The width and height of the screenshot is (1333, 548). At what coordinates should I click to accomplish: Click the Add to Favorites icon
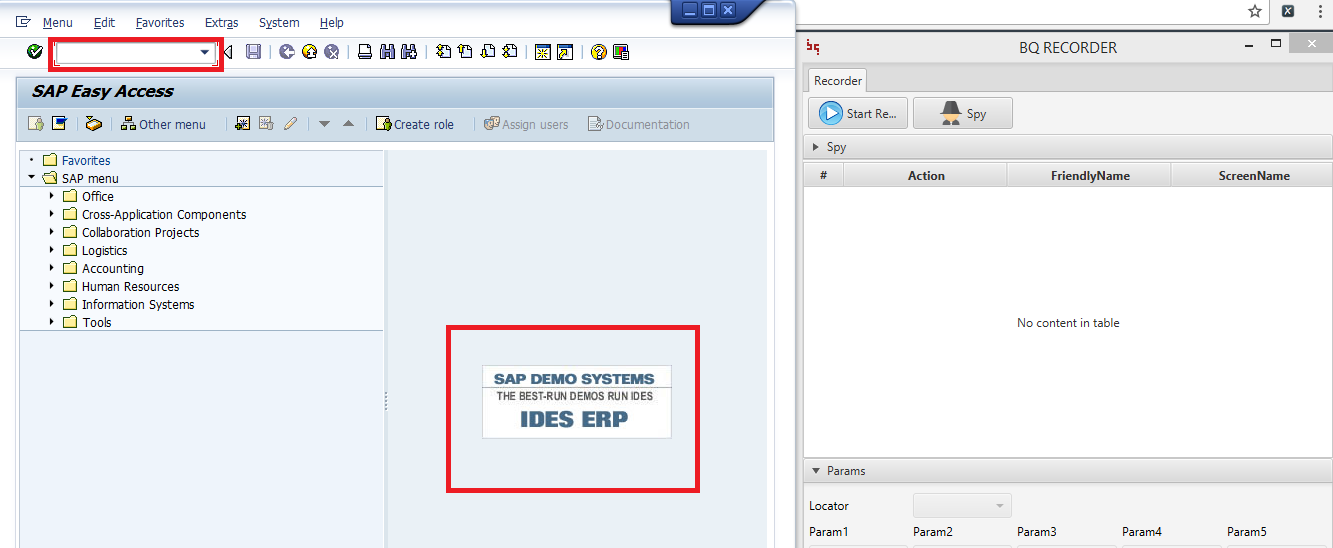[x=243, y=124]
